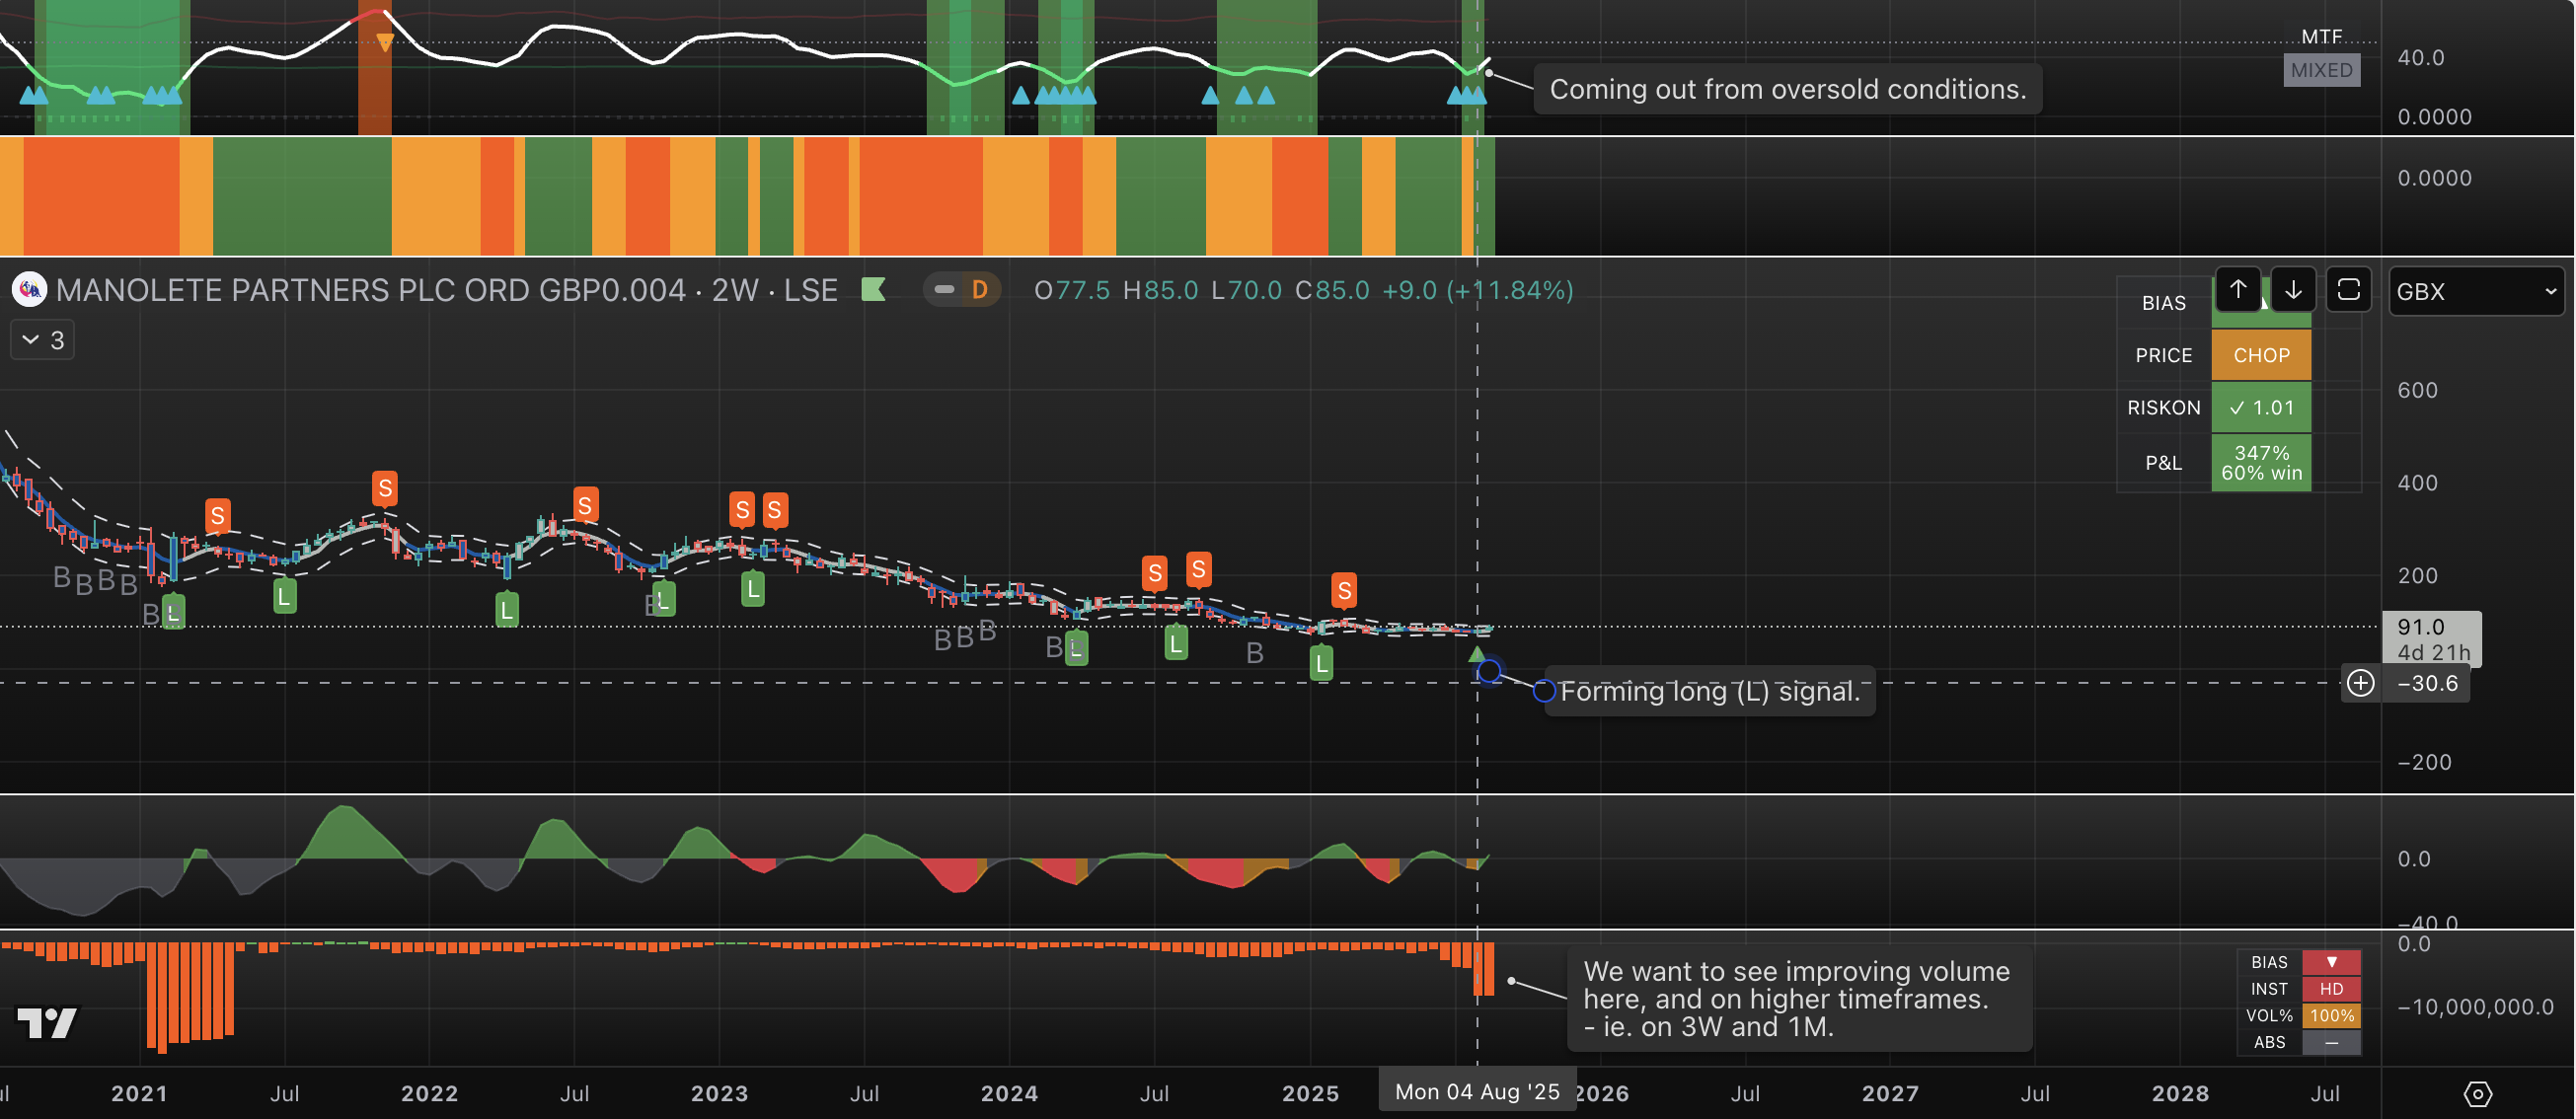This screenshot has height=1119, width=2576.
Task: Click the orange VOL% 100% swatch
Action: (2331, 1015)
